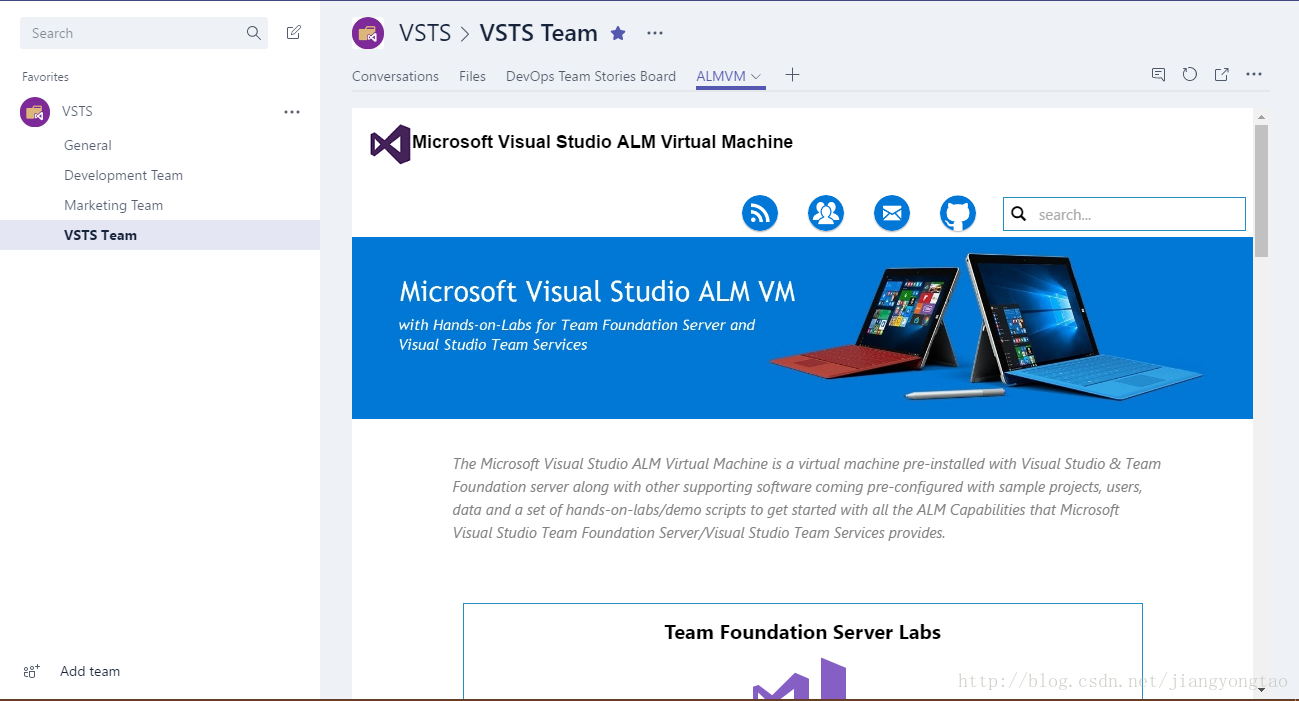Viewport: 1299px width, 701px height.
Task: Click the Favorites section label
Action: pyautogui.click(x=45, y=76)
